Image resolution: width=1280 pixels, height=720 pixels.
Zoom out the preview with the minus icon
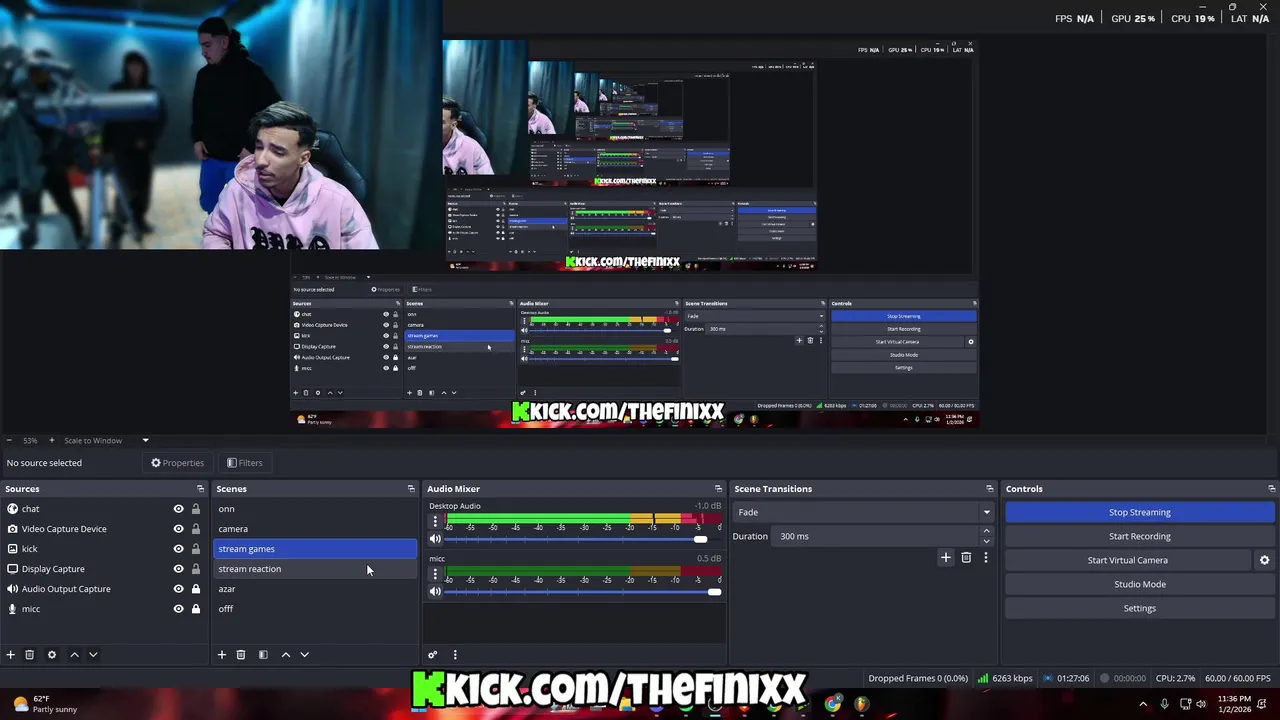click(x=9, y=440)
